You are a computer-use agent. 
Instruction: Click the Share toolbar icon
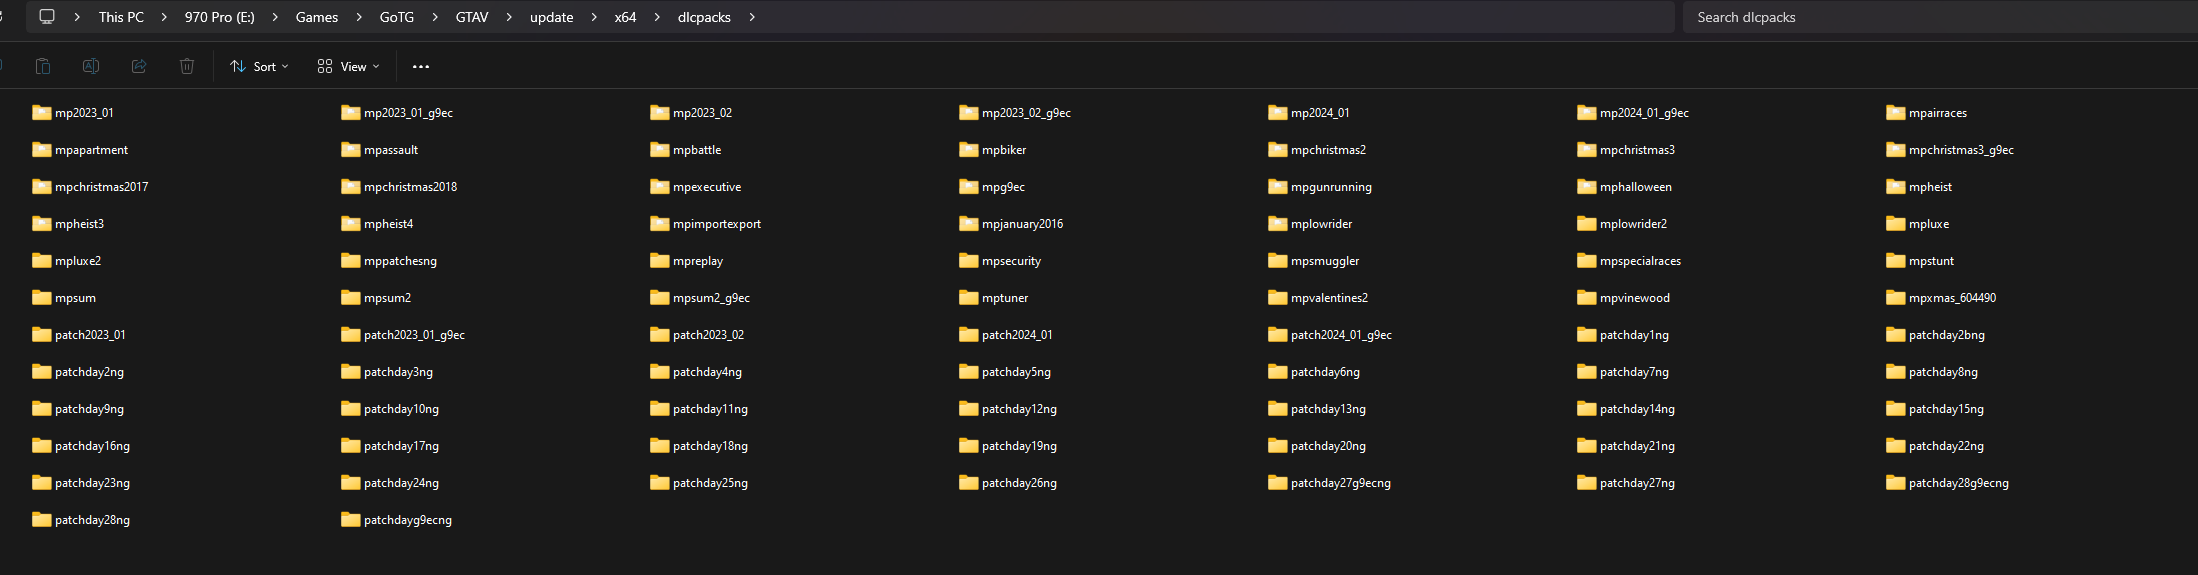tap(139, 66)
